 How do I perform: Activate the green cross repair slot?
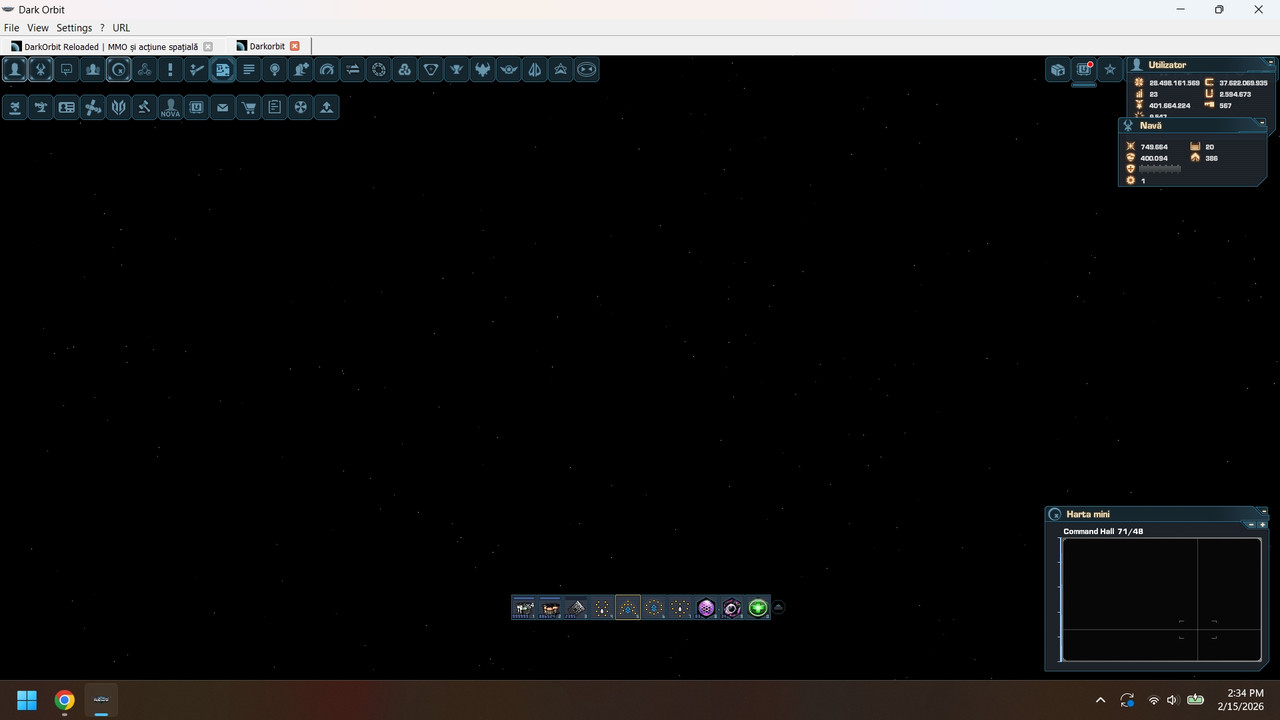pos(758,607)
